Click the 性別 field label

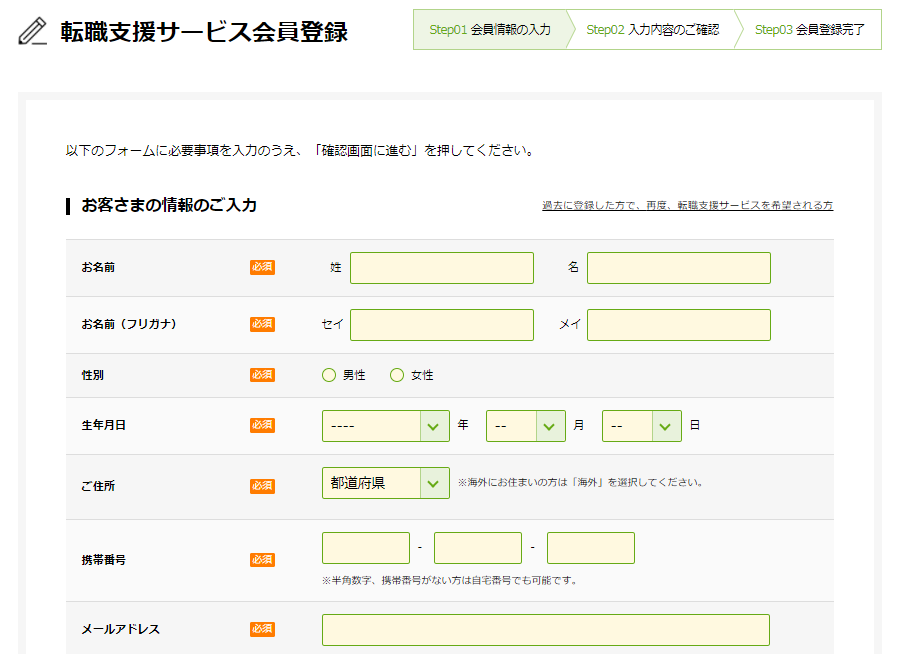click(93, 375)
